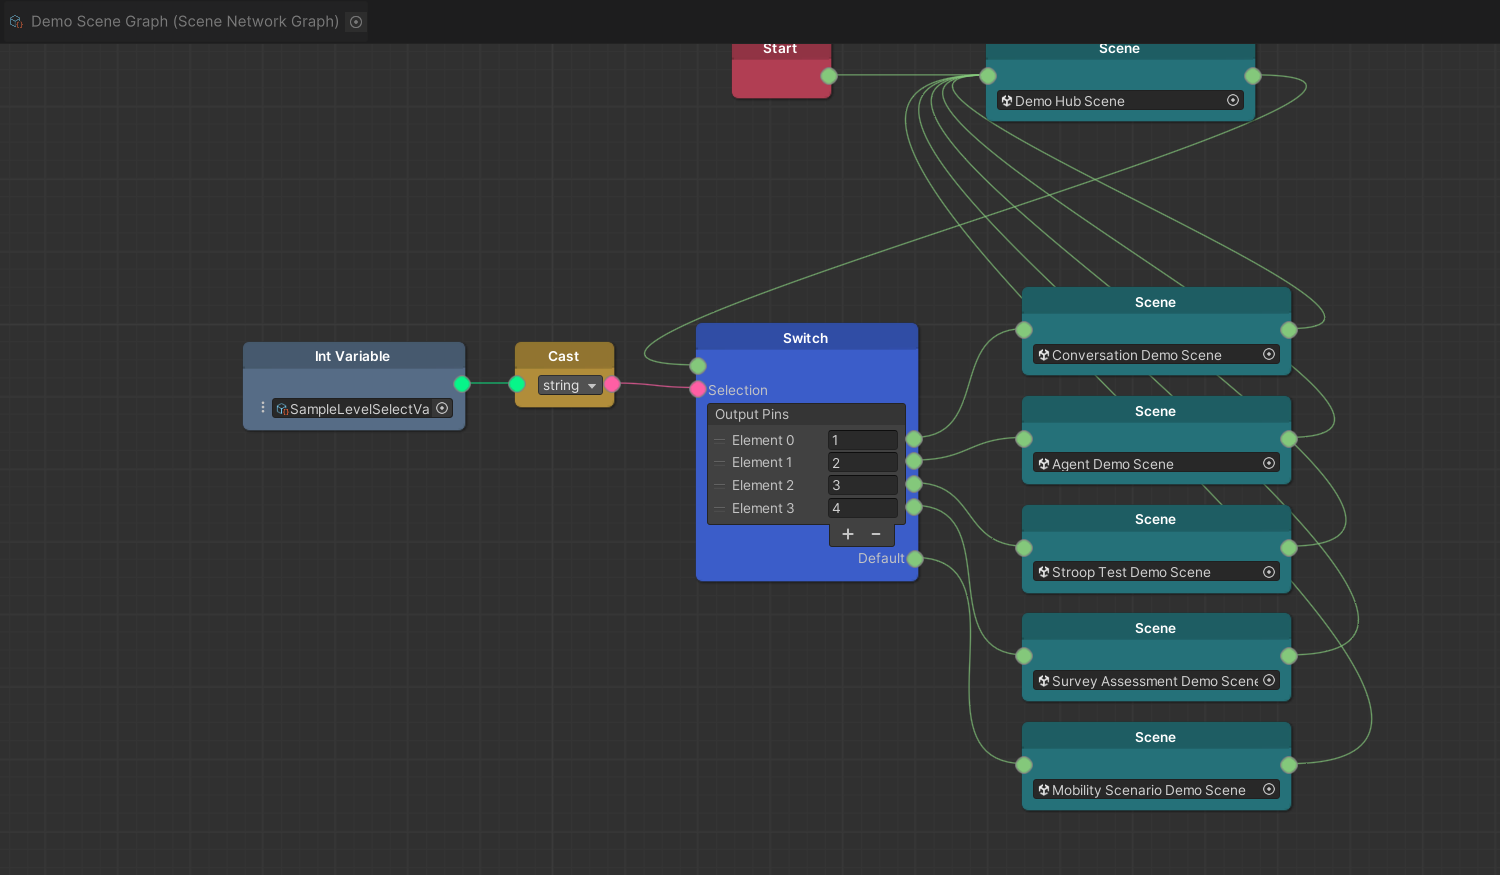
Task: Click the Cast node pink output port
Action: coord(612,384)
